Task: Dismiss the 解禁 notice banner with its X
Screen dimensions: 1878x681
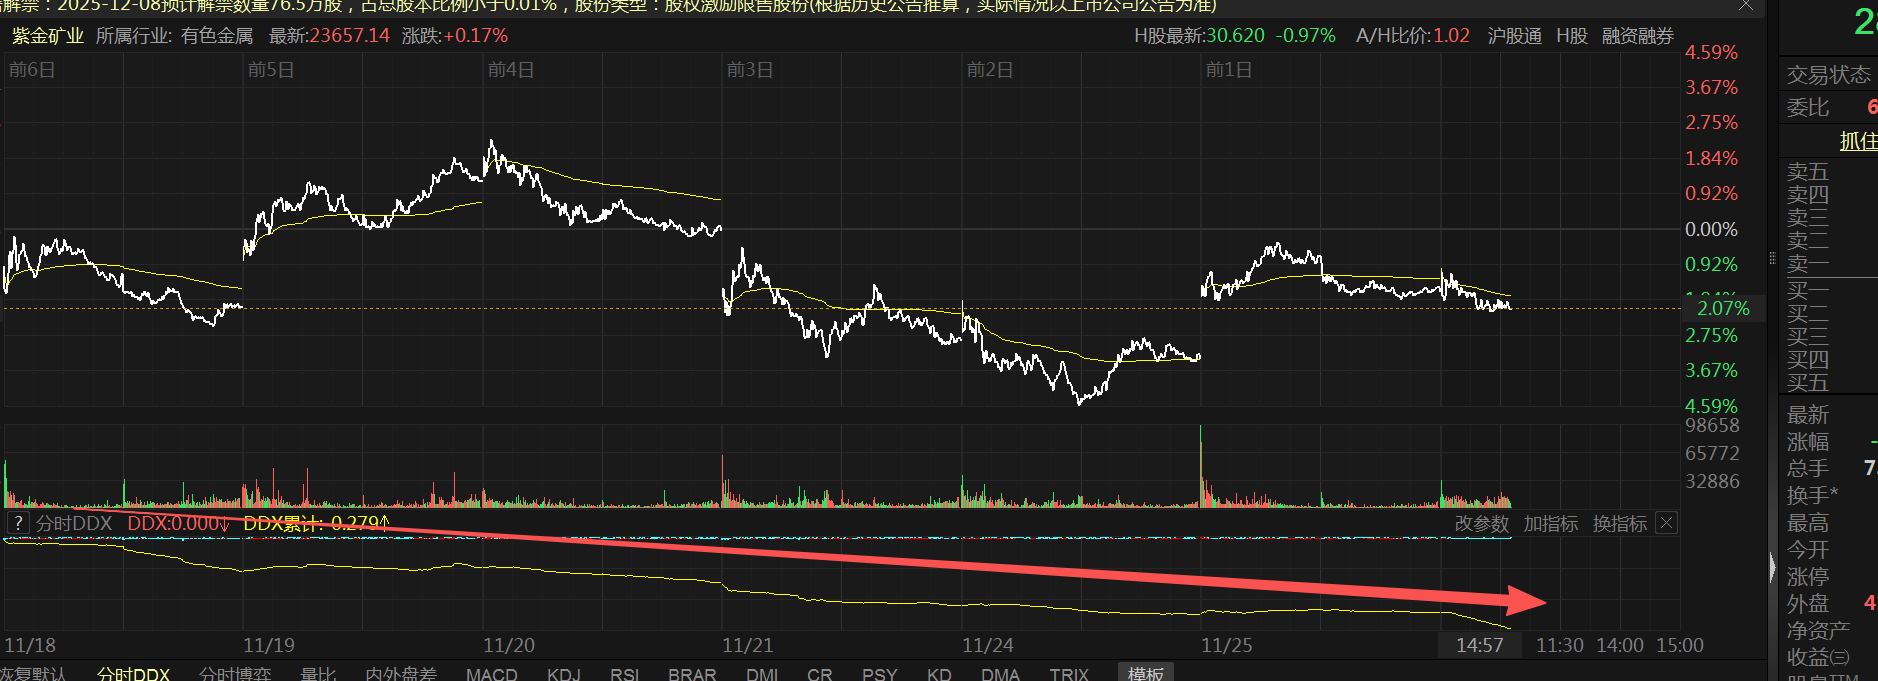Action: tap(1746, 5)
